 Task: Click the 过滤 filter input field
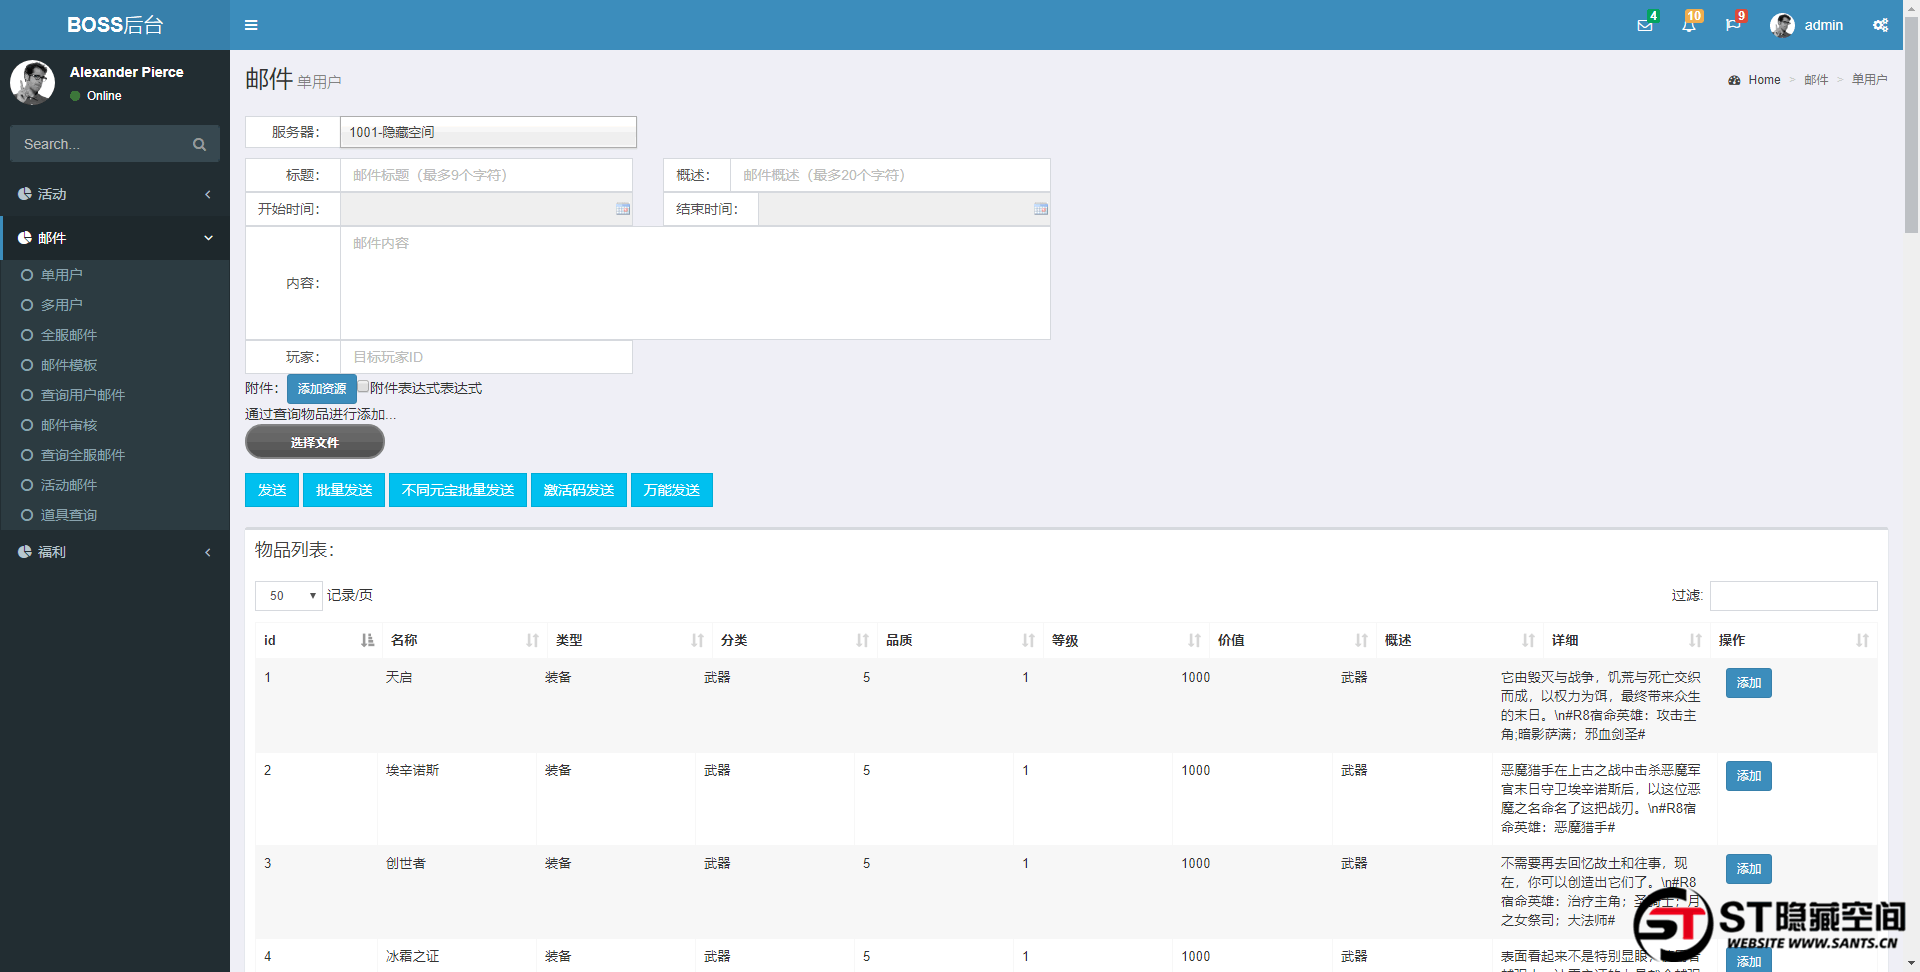(x=1793, y=596)
